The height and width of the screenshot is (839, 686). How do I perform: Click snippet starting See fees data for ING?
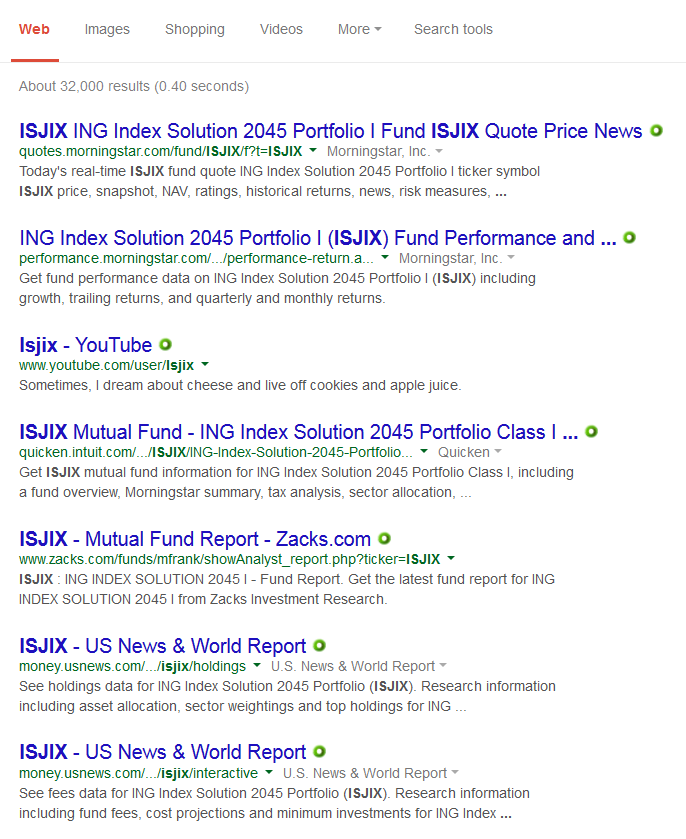click(x=275, y=803)
